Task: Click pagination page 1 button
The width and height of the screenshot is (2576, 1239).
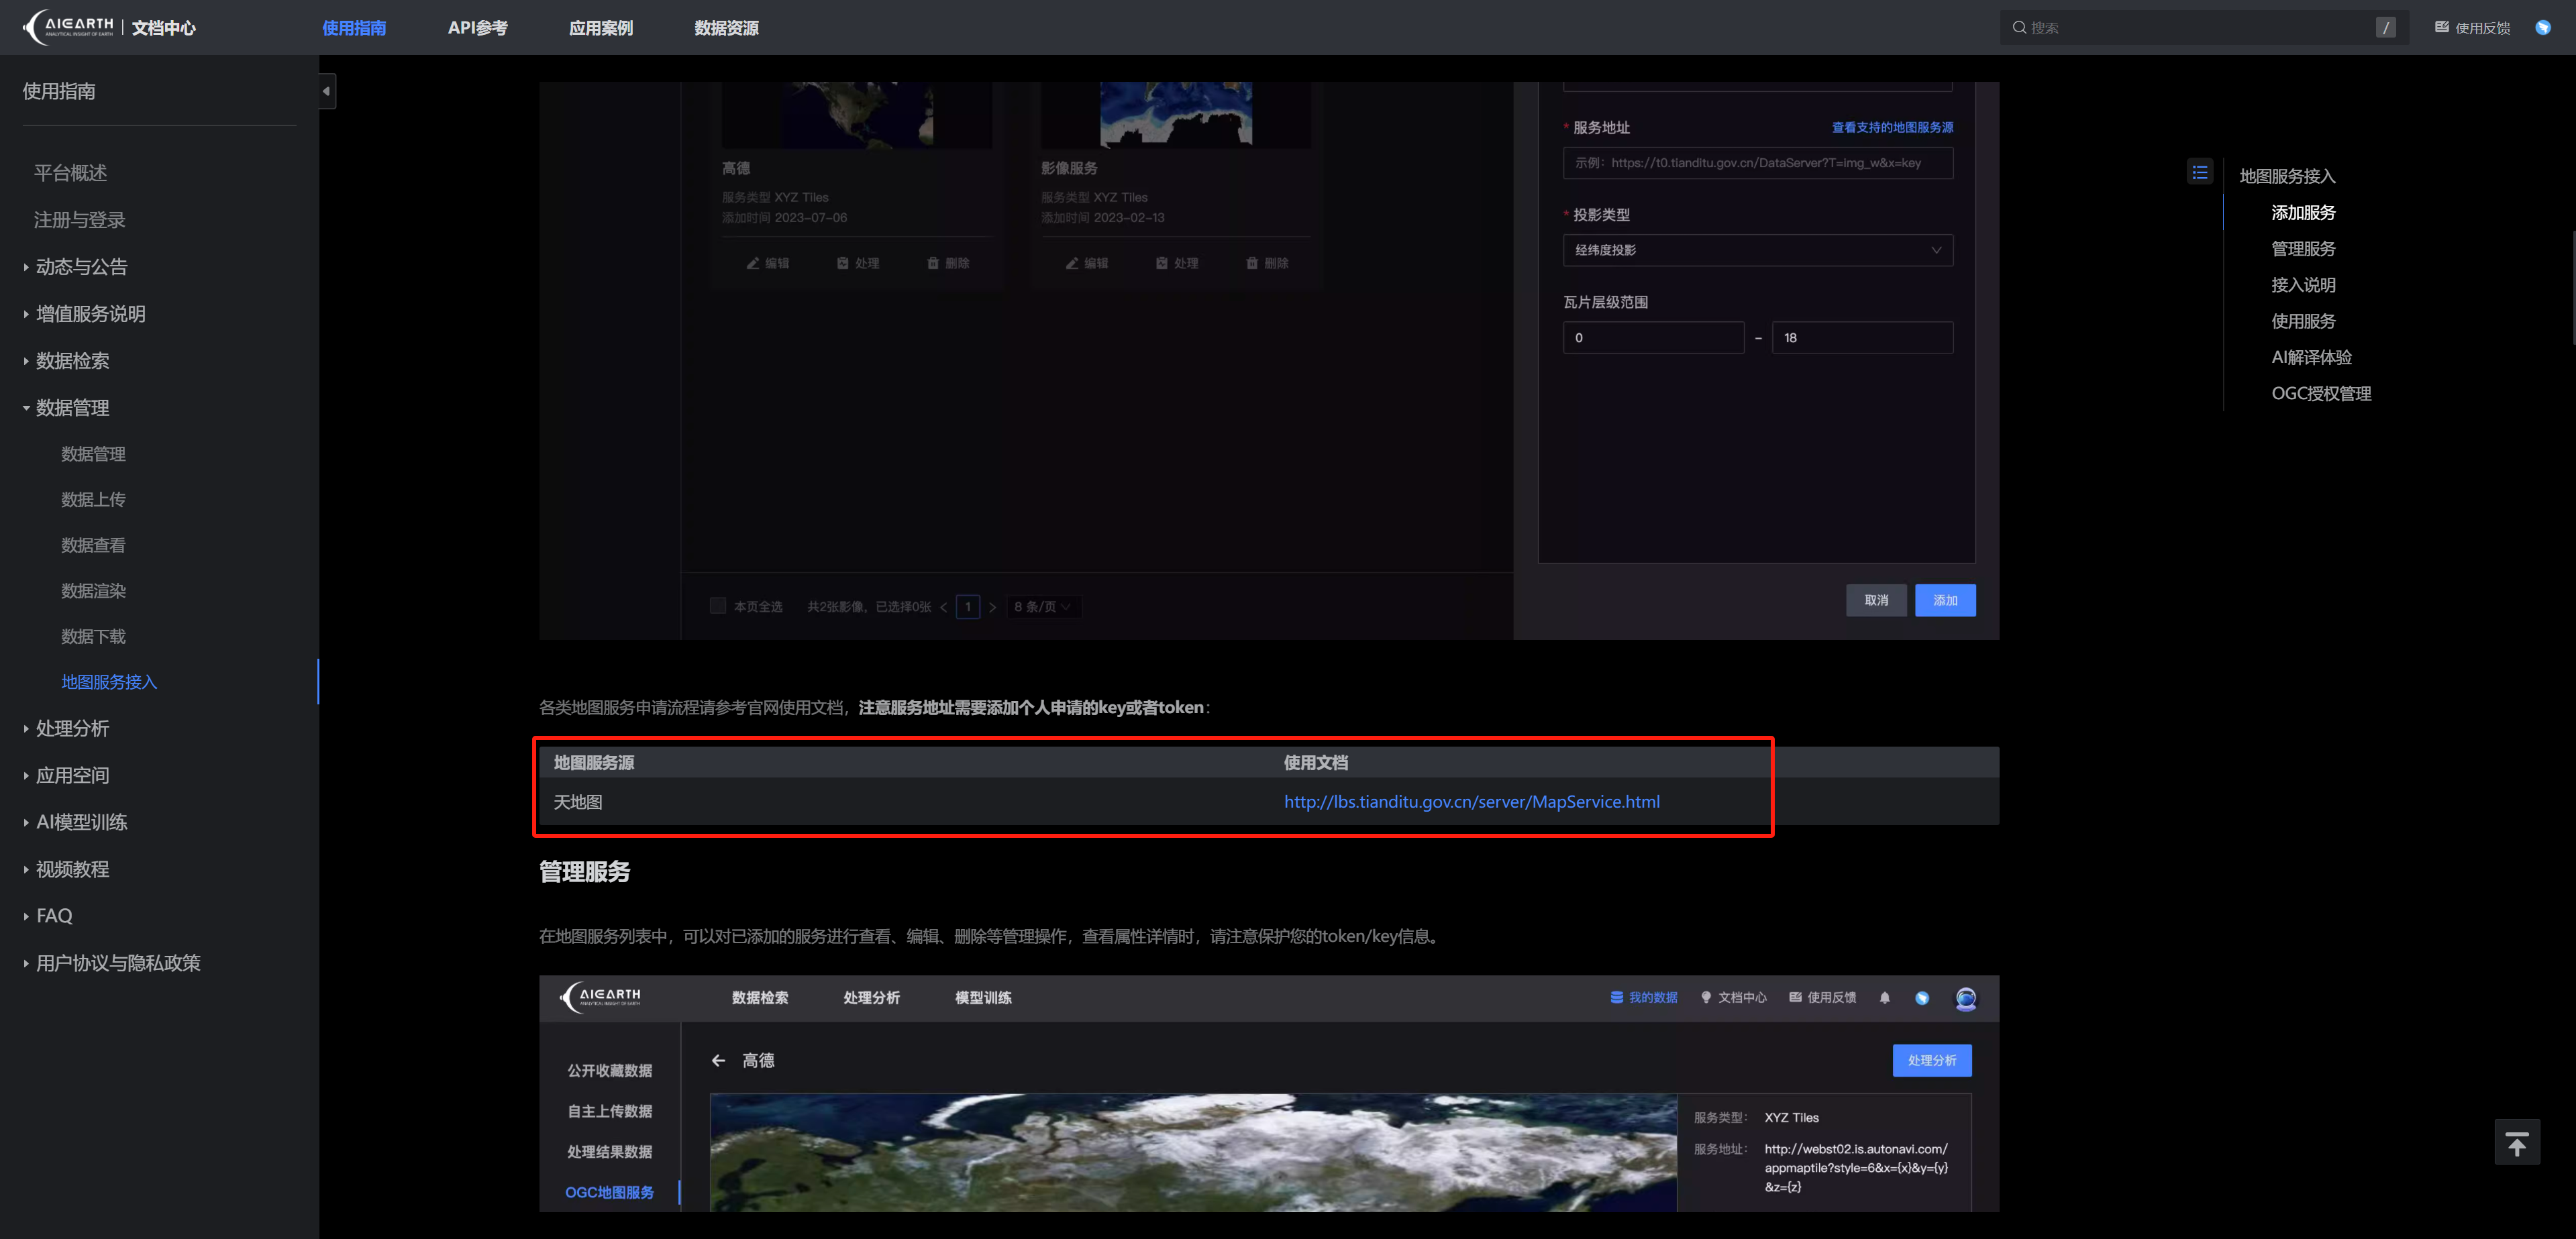Action: pos(967,606)
